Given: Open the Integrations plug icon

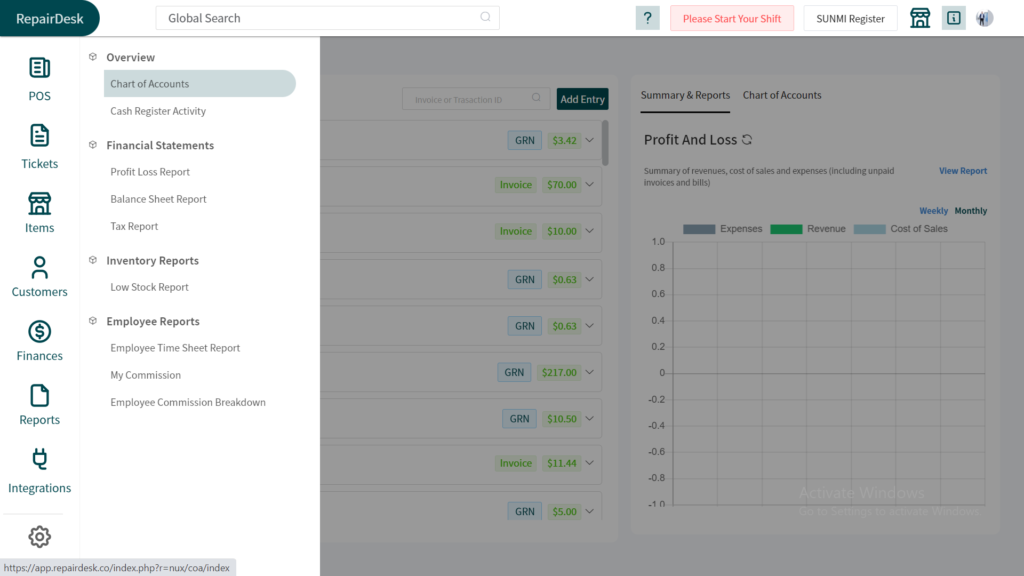Looking at the screenshot, I should pos(39,460).
